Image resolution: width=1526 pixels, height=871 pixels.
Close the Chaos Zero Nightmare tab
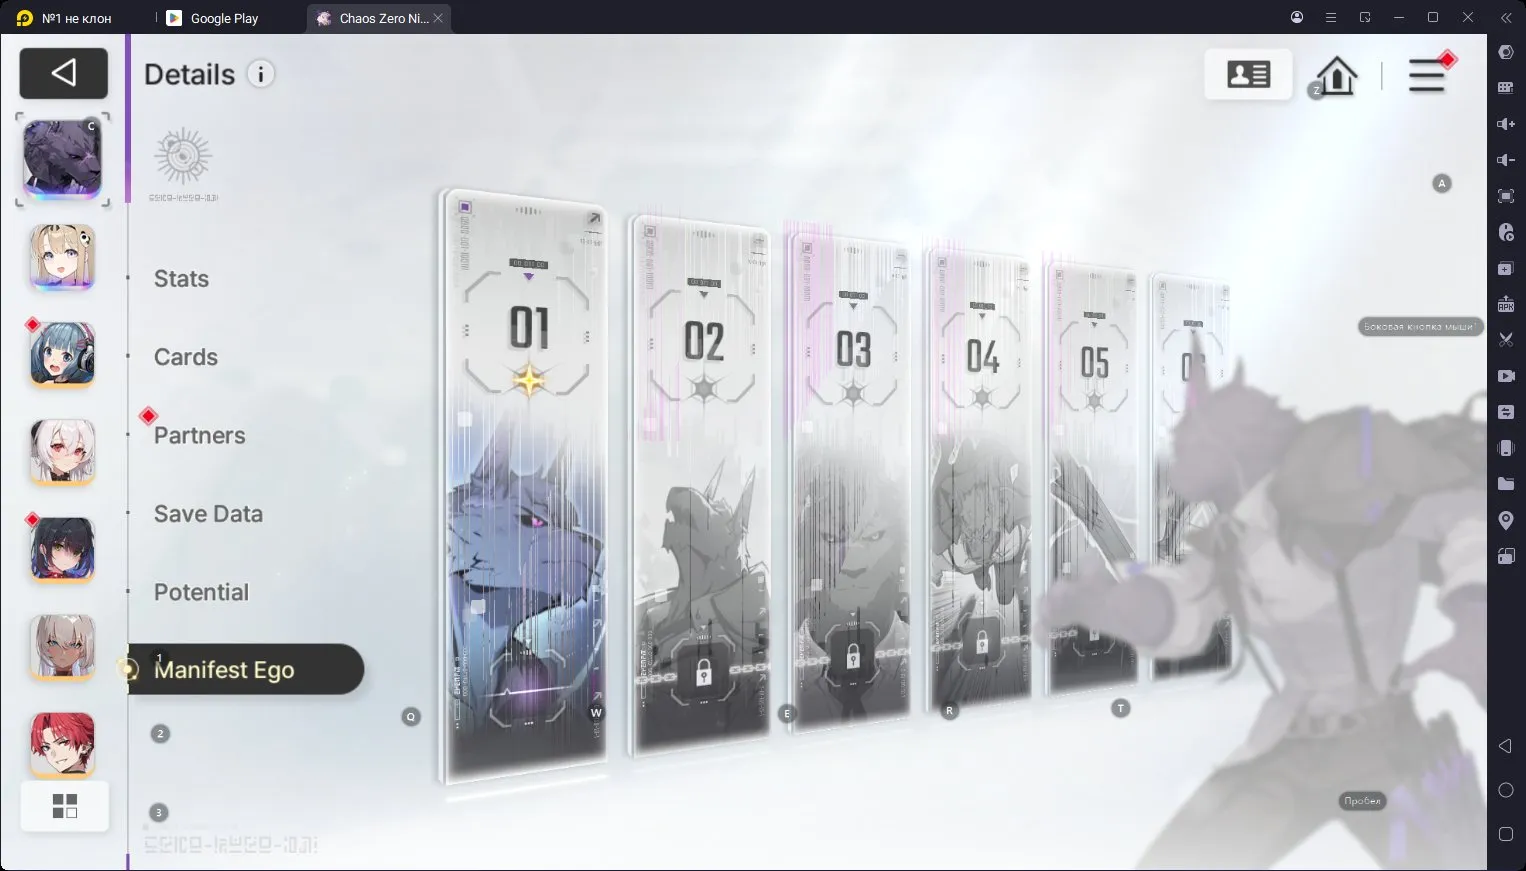tap(438, 18)
